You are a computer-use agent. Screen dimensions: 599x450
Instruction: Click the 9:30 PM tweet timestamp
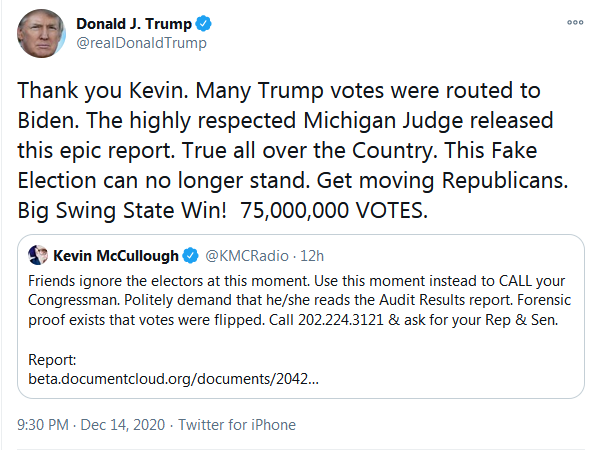[43, 425]
